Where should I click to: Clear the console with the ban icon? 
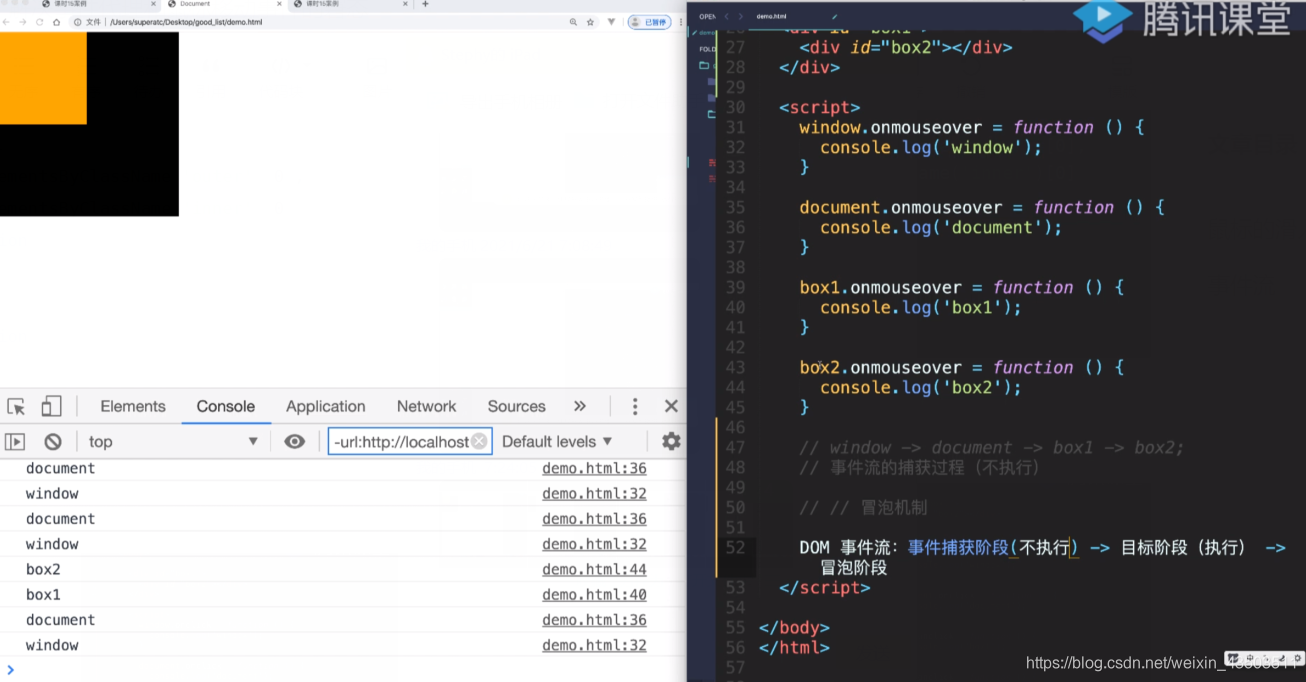click(x=53, y=441)
